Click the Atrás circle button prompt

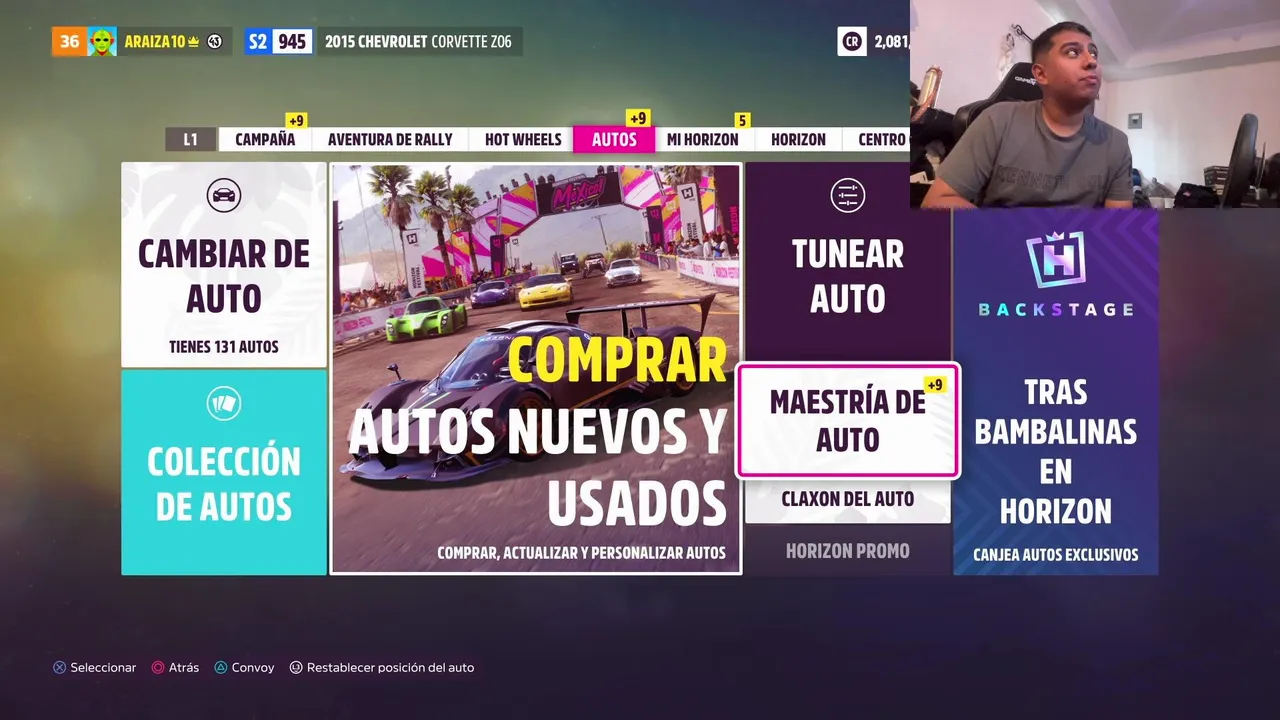click(175, 667)
